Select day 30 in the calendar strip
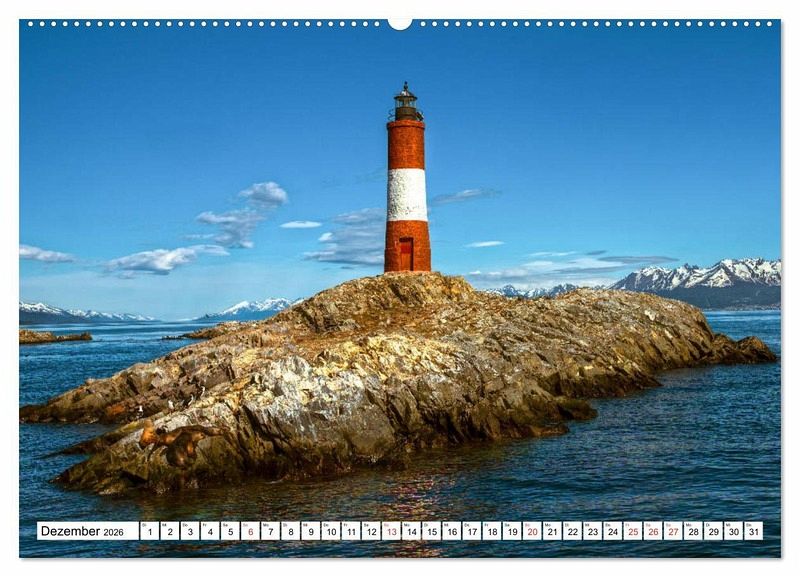This screenshot has width=800, height=577. coord(734,531)
